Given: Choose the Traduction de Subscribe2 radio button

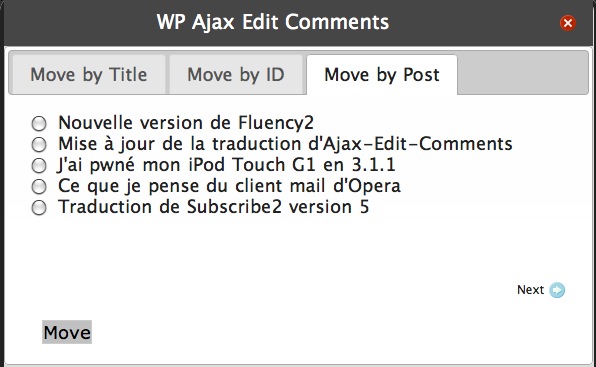Looking at the screenshot, I should pyautogui.click(x=39, y=208).
